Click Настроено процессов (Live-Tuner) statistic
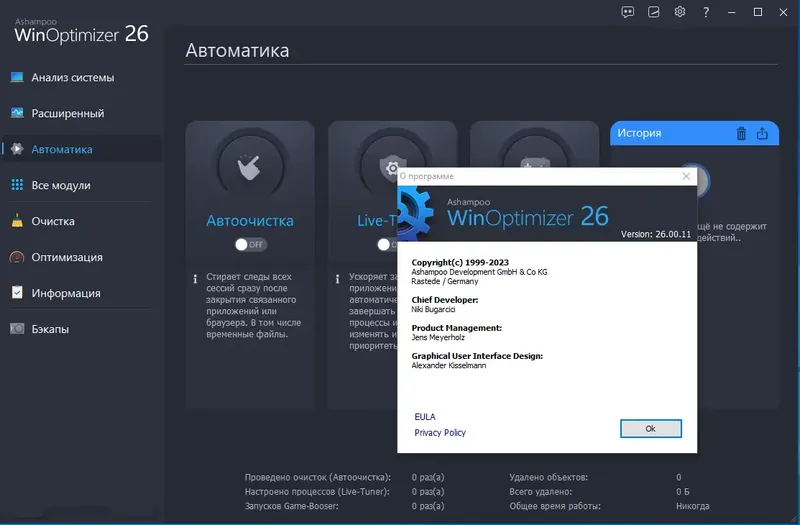The width and height of the screenshot is (800, 525). [x=317, y=491]
